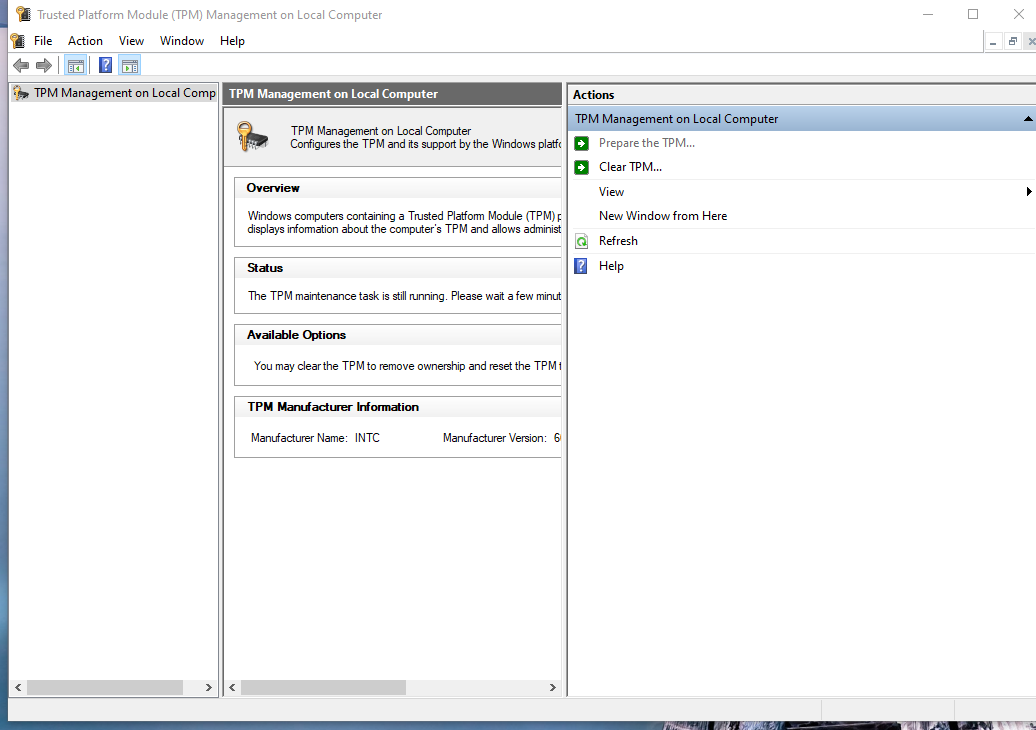Choose Prepare the TPM... action

647,143
